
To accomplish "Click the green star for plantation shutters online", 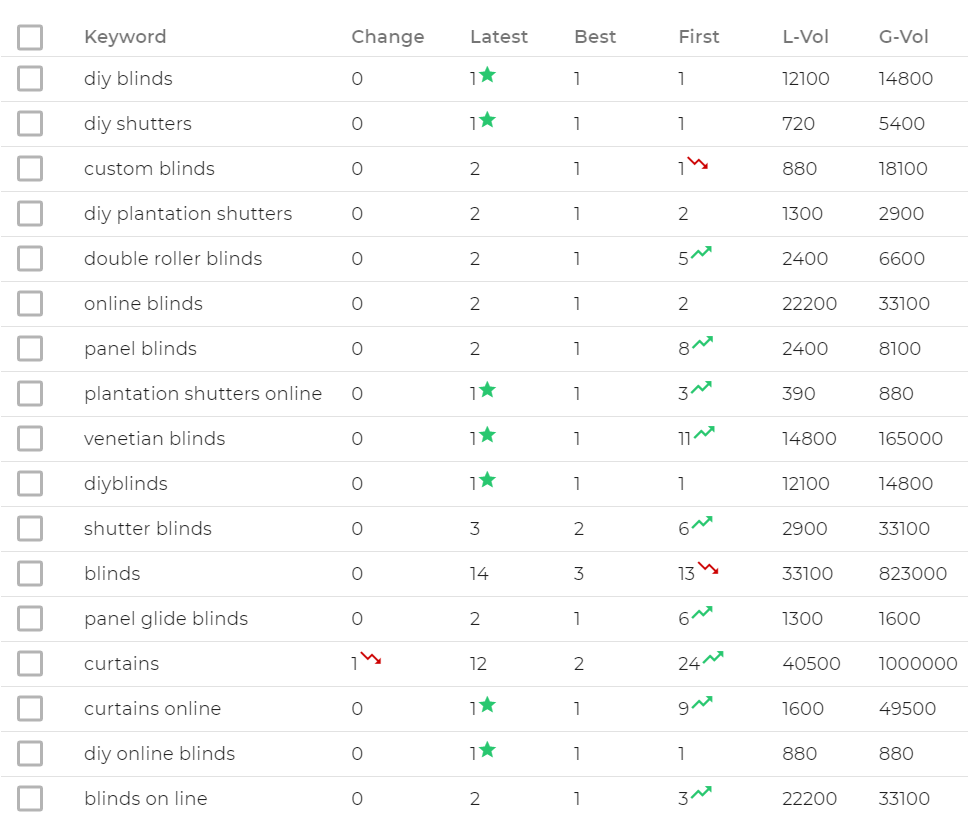I will 487,390.
